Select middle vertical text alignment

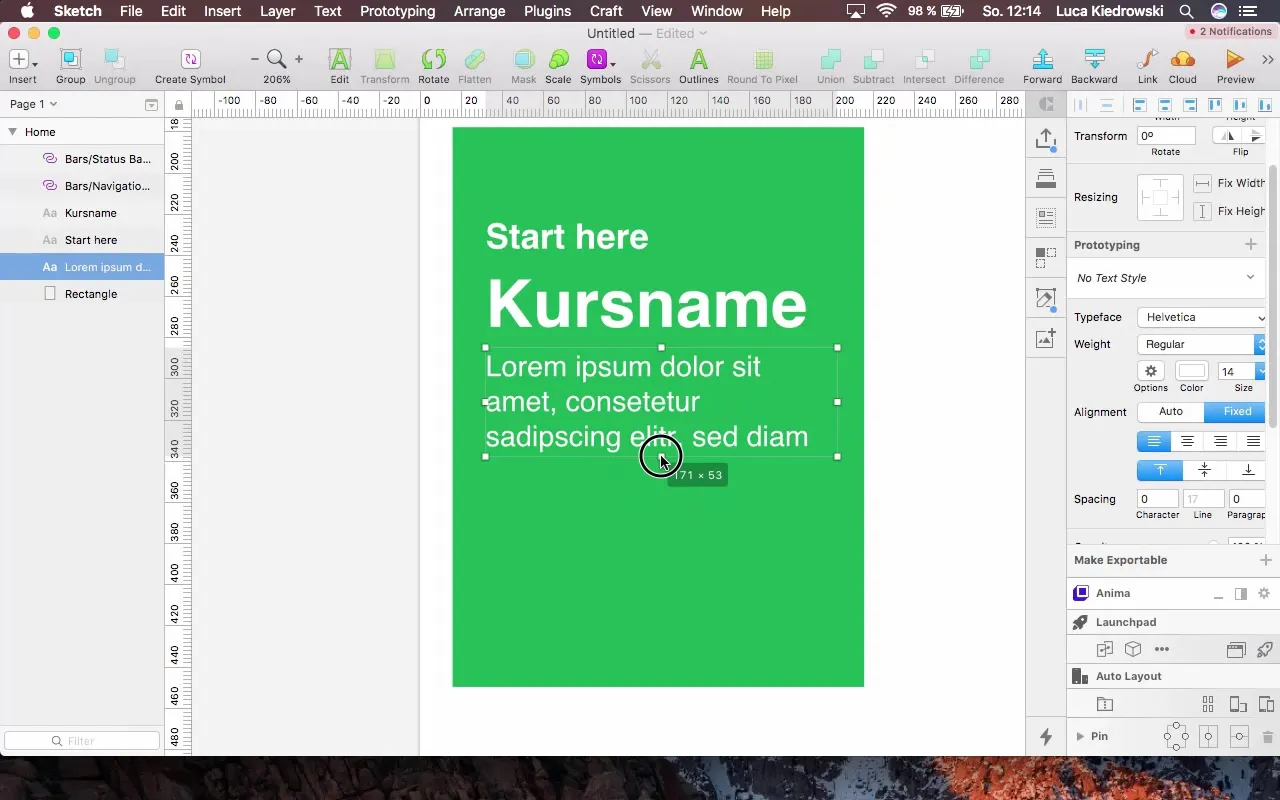coord(1204,470)
